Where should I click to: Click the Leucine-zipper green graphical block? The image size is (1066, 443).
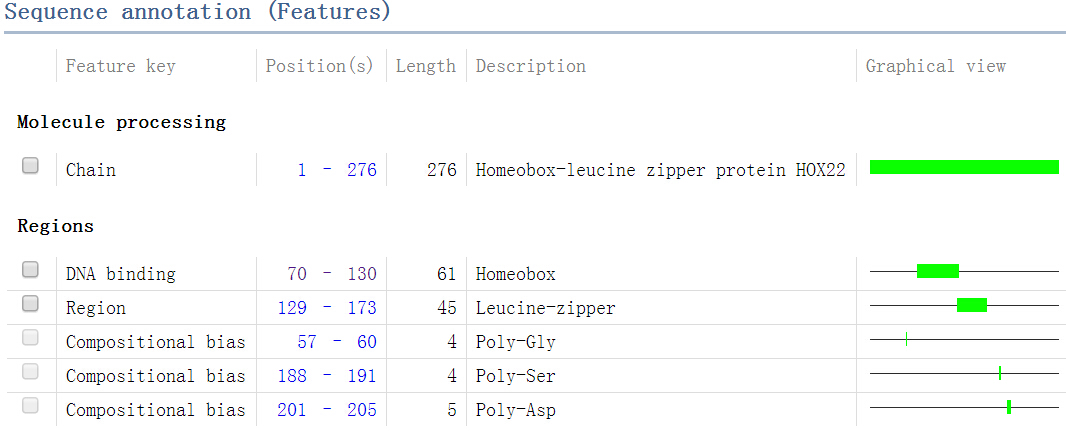(x=972, y=305)
